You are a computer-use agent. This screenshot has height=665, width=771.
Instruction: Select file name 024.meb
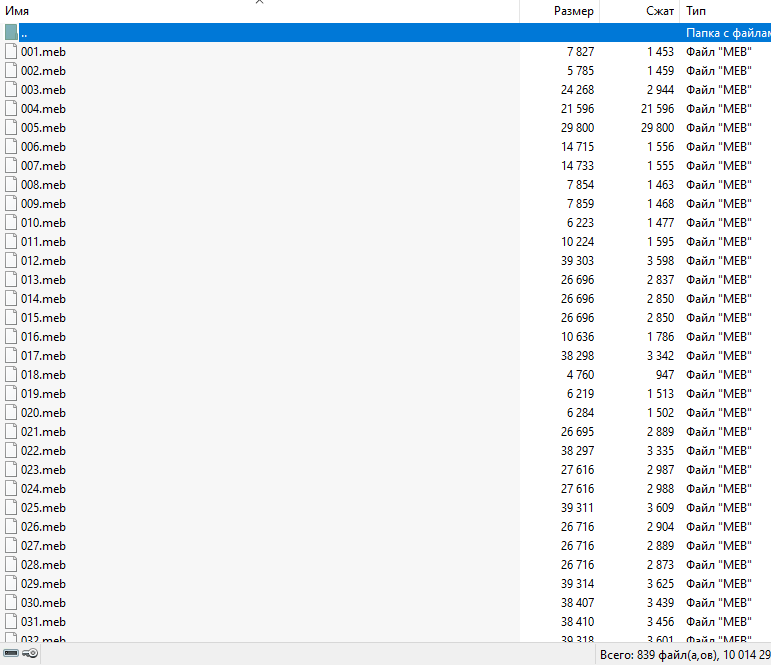click(x=43, y=489)
